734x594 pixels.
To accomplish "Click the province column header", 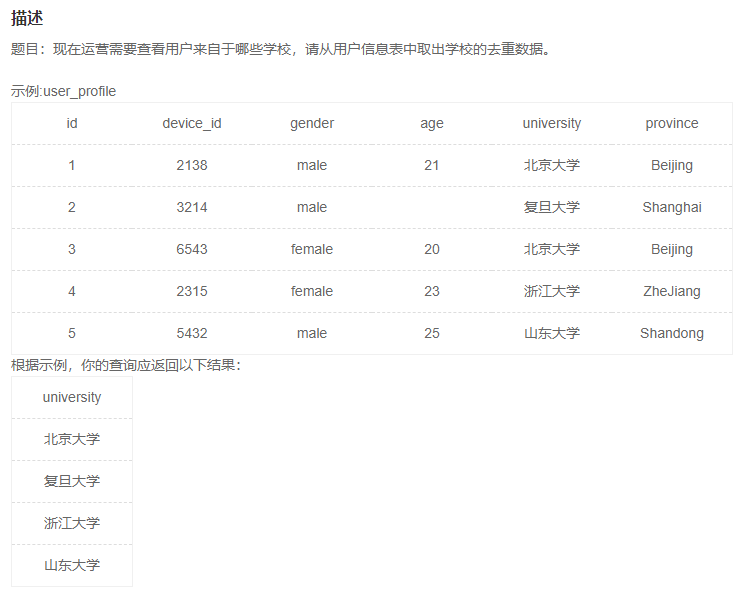I will 672,124.
